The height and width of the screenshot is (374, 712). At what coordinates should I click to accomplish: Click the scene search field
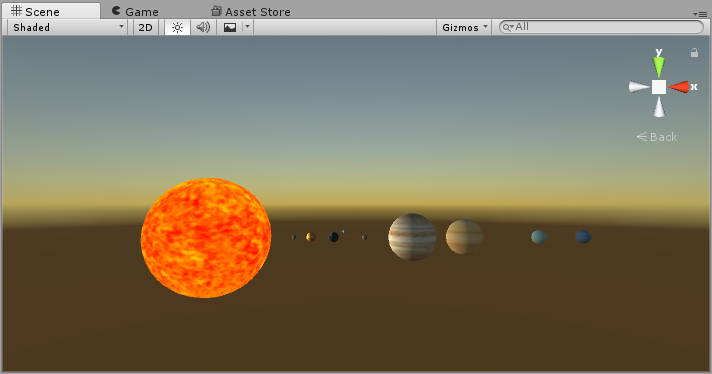601,27
